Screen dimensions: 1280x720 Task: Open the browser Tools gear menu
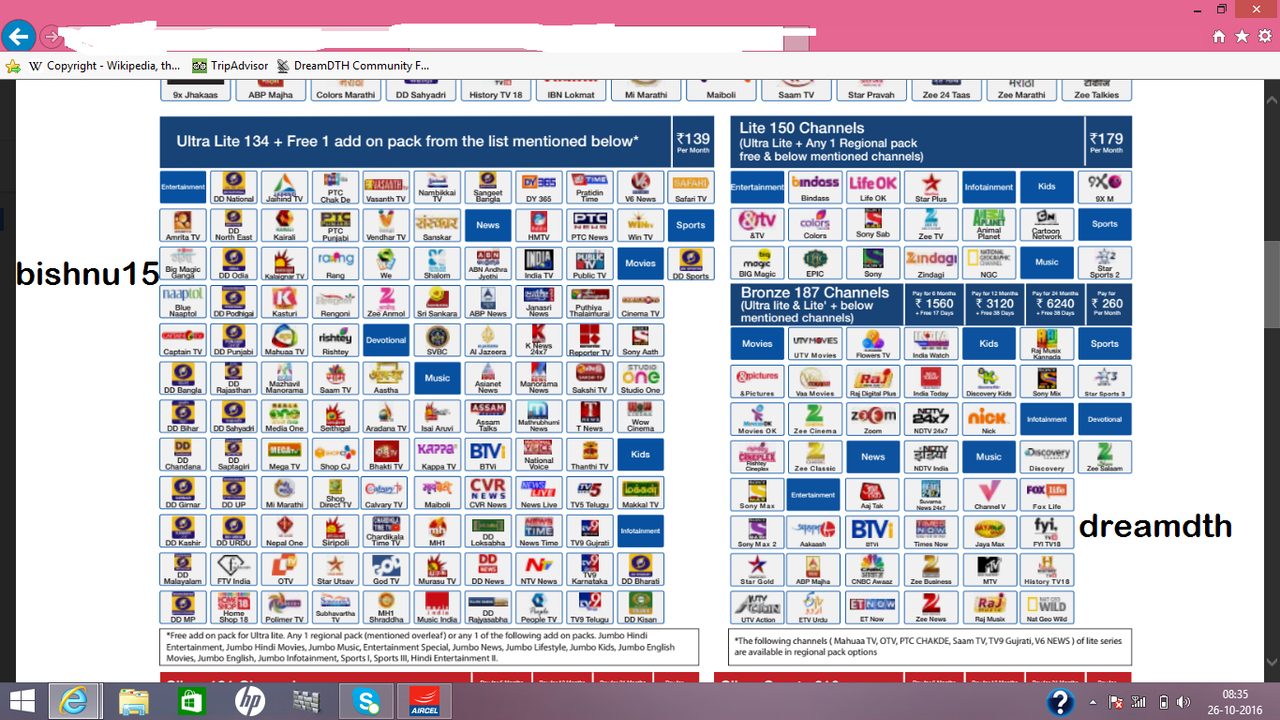1264,37
